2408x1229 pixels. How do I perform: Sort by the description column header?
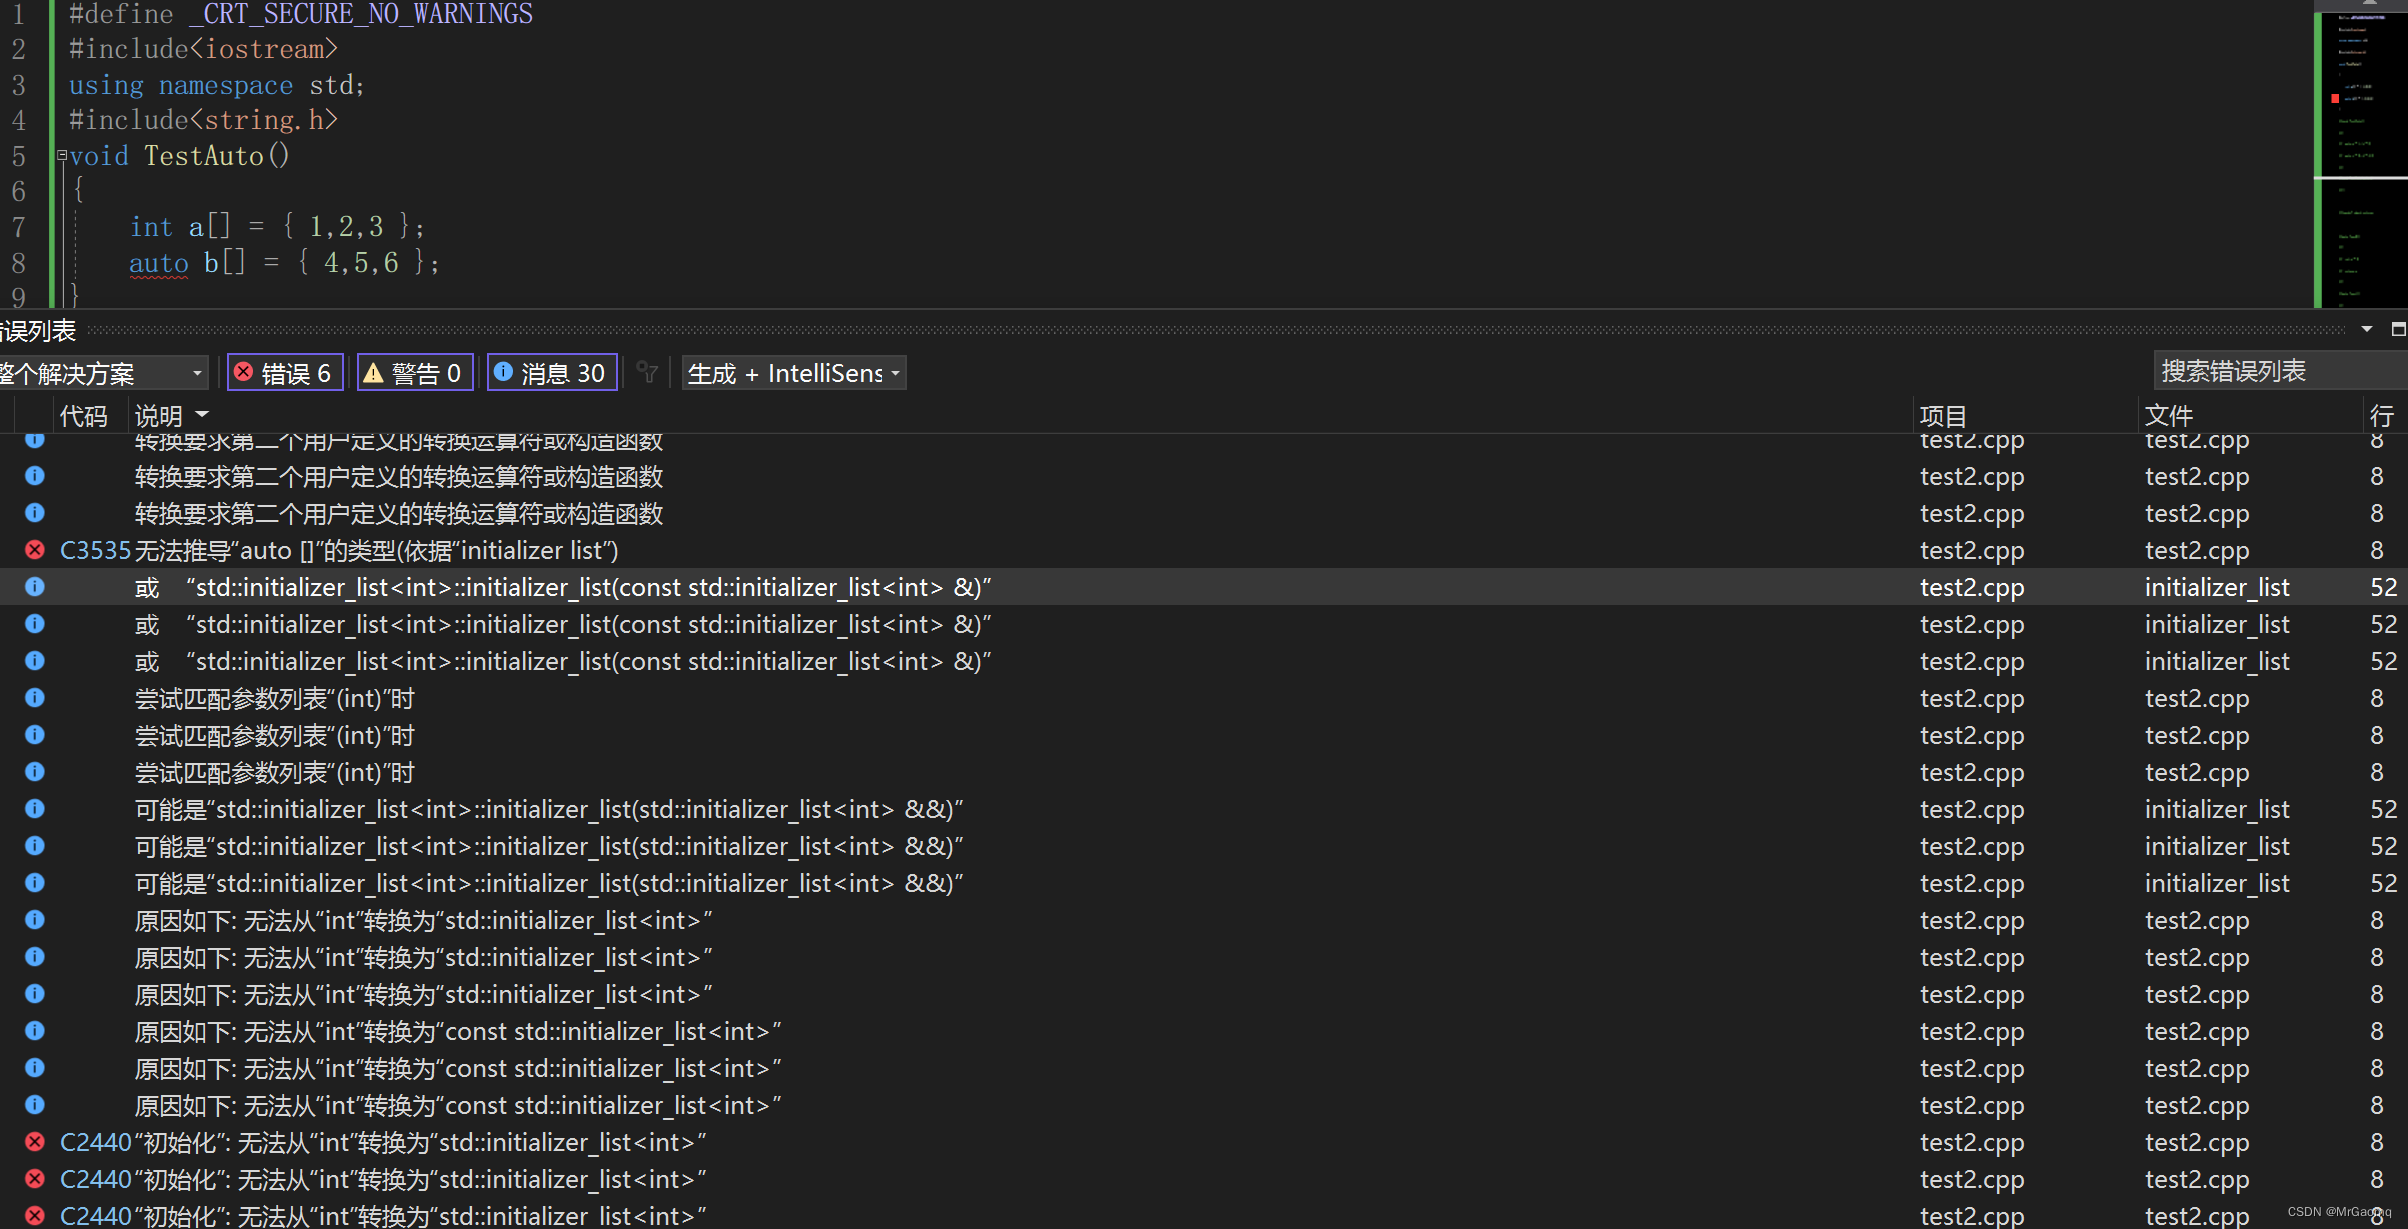coord(159,415)
